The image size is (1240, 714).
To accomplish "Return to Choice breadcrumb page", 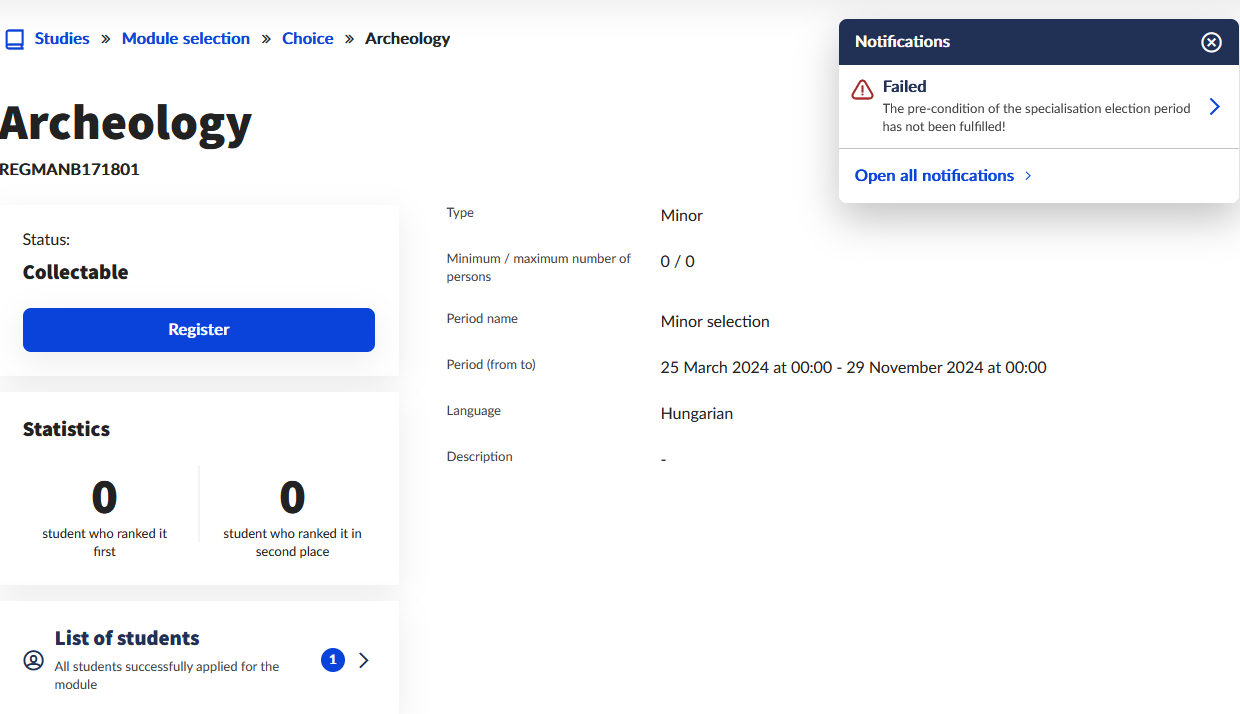I will 307,39.
